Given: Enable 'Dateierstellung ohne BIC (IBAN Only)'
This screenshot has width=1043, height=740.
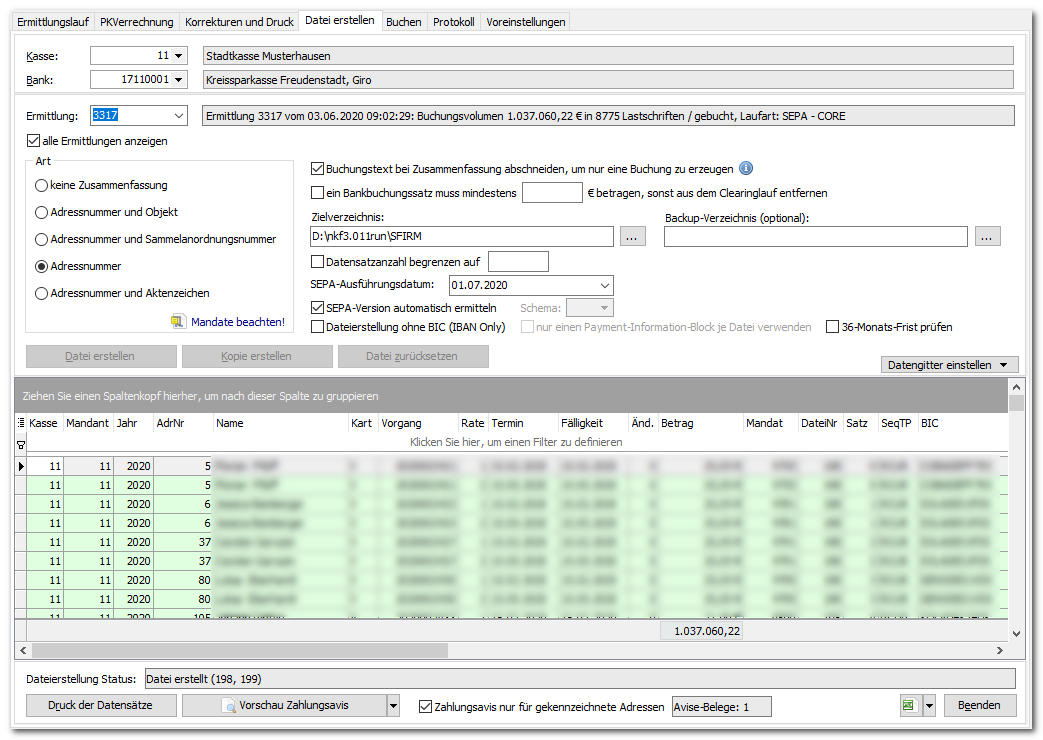Looking at the screenshot, I should coord(317,327).
